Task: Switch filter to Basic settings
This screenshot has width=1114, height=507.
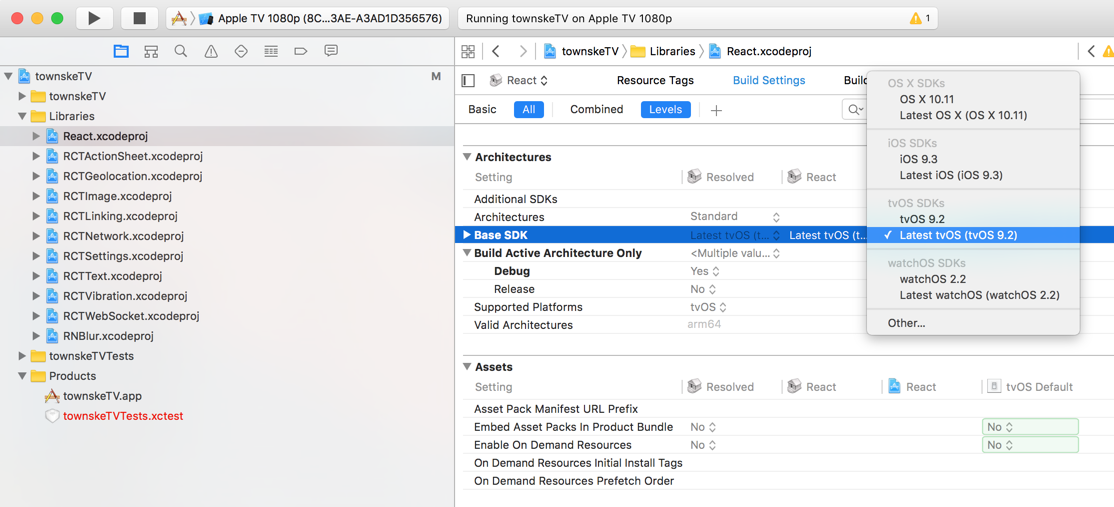Action: [482, 110]
